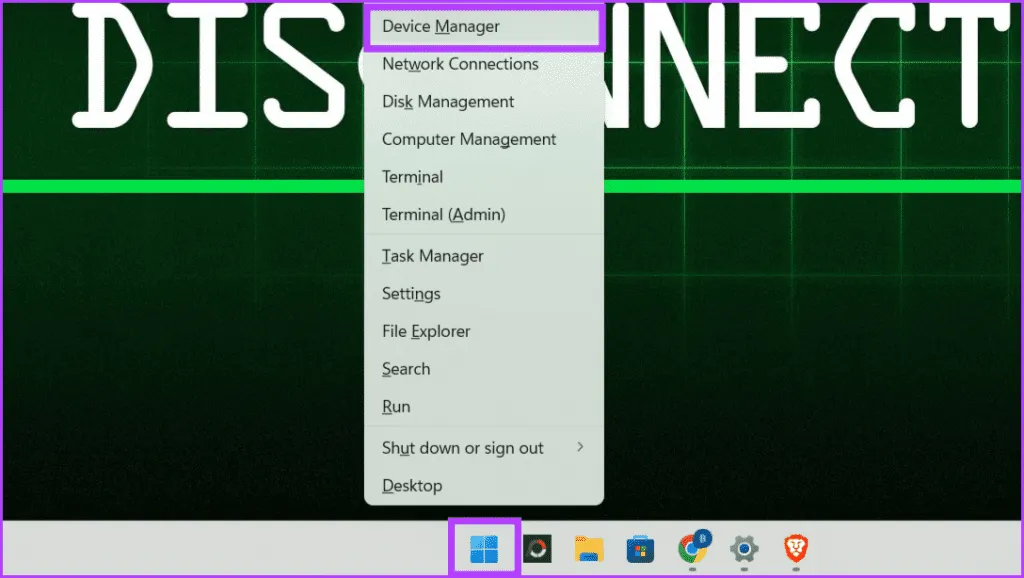Launch Microsoft Store from the taskbar

click(640, 548)
